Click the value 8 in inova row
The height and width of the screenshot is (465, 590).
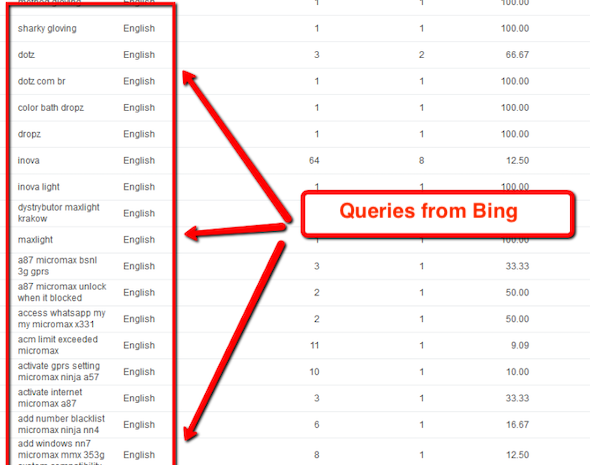pyautogui.click(x=421, y=161)
